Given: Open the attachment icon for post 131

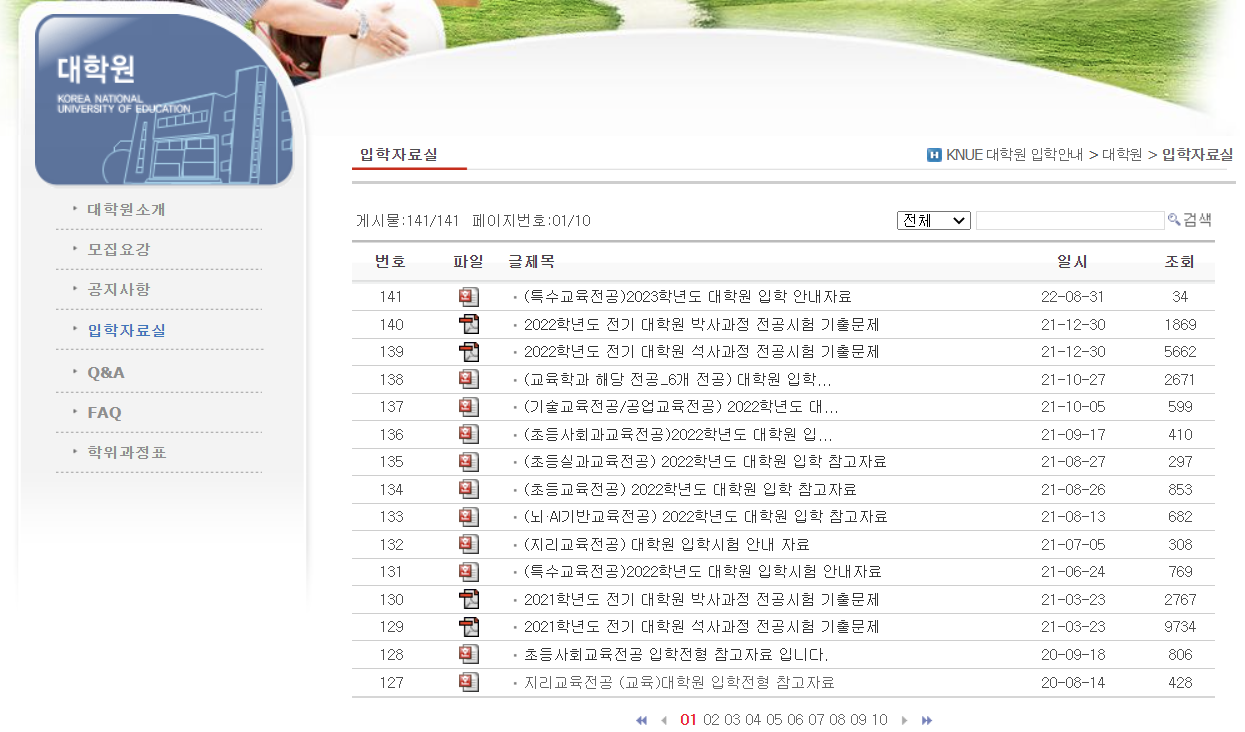Looking at the screenshot, I should pos(468,572).
